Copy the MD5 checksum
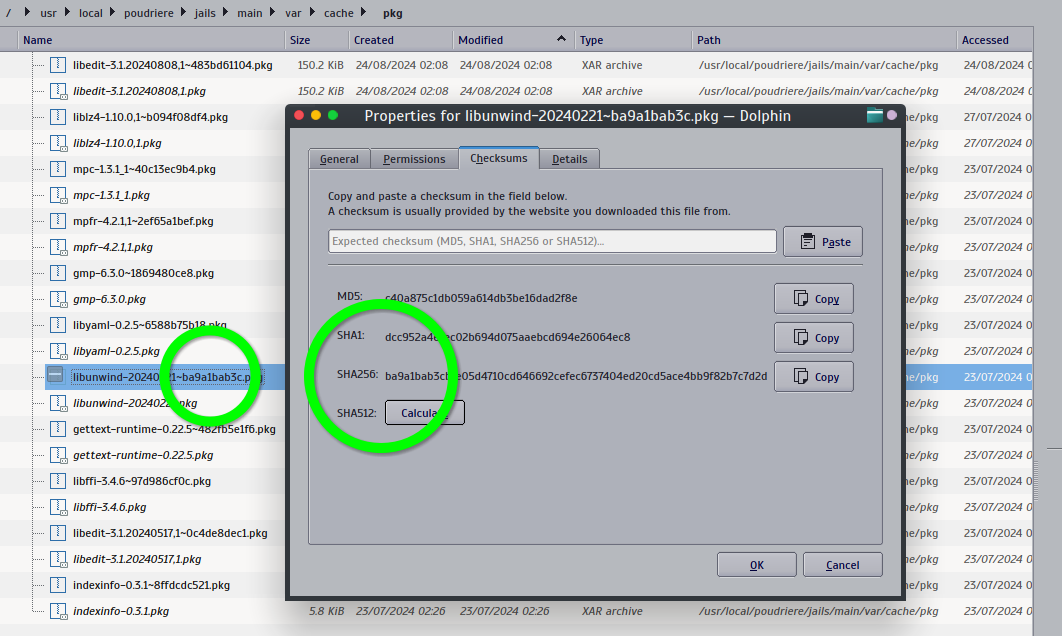 pos(813,299)
